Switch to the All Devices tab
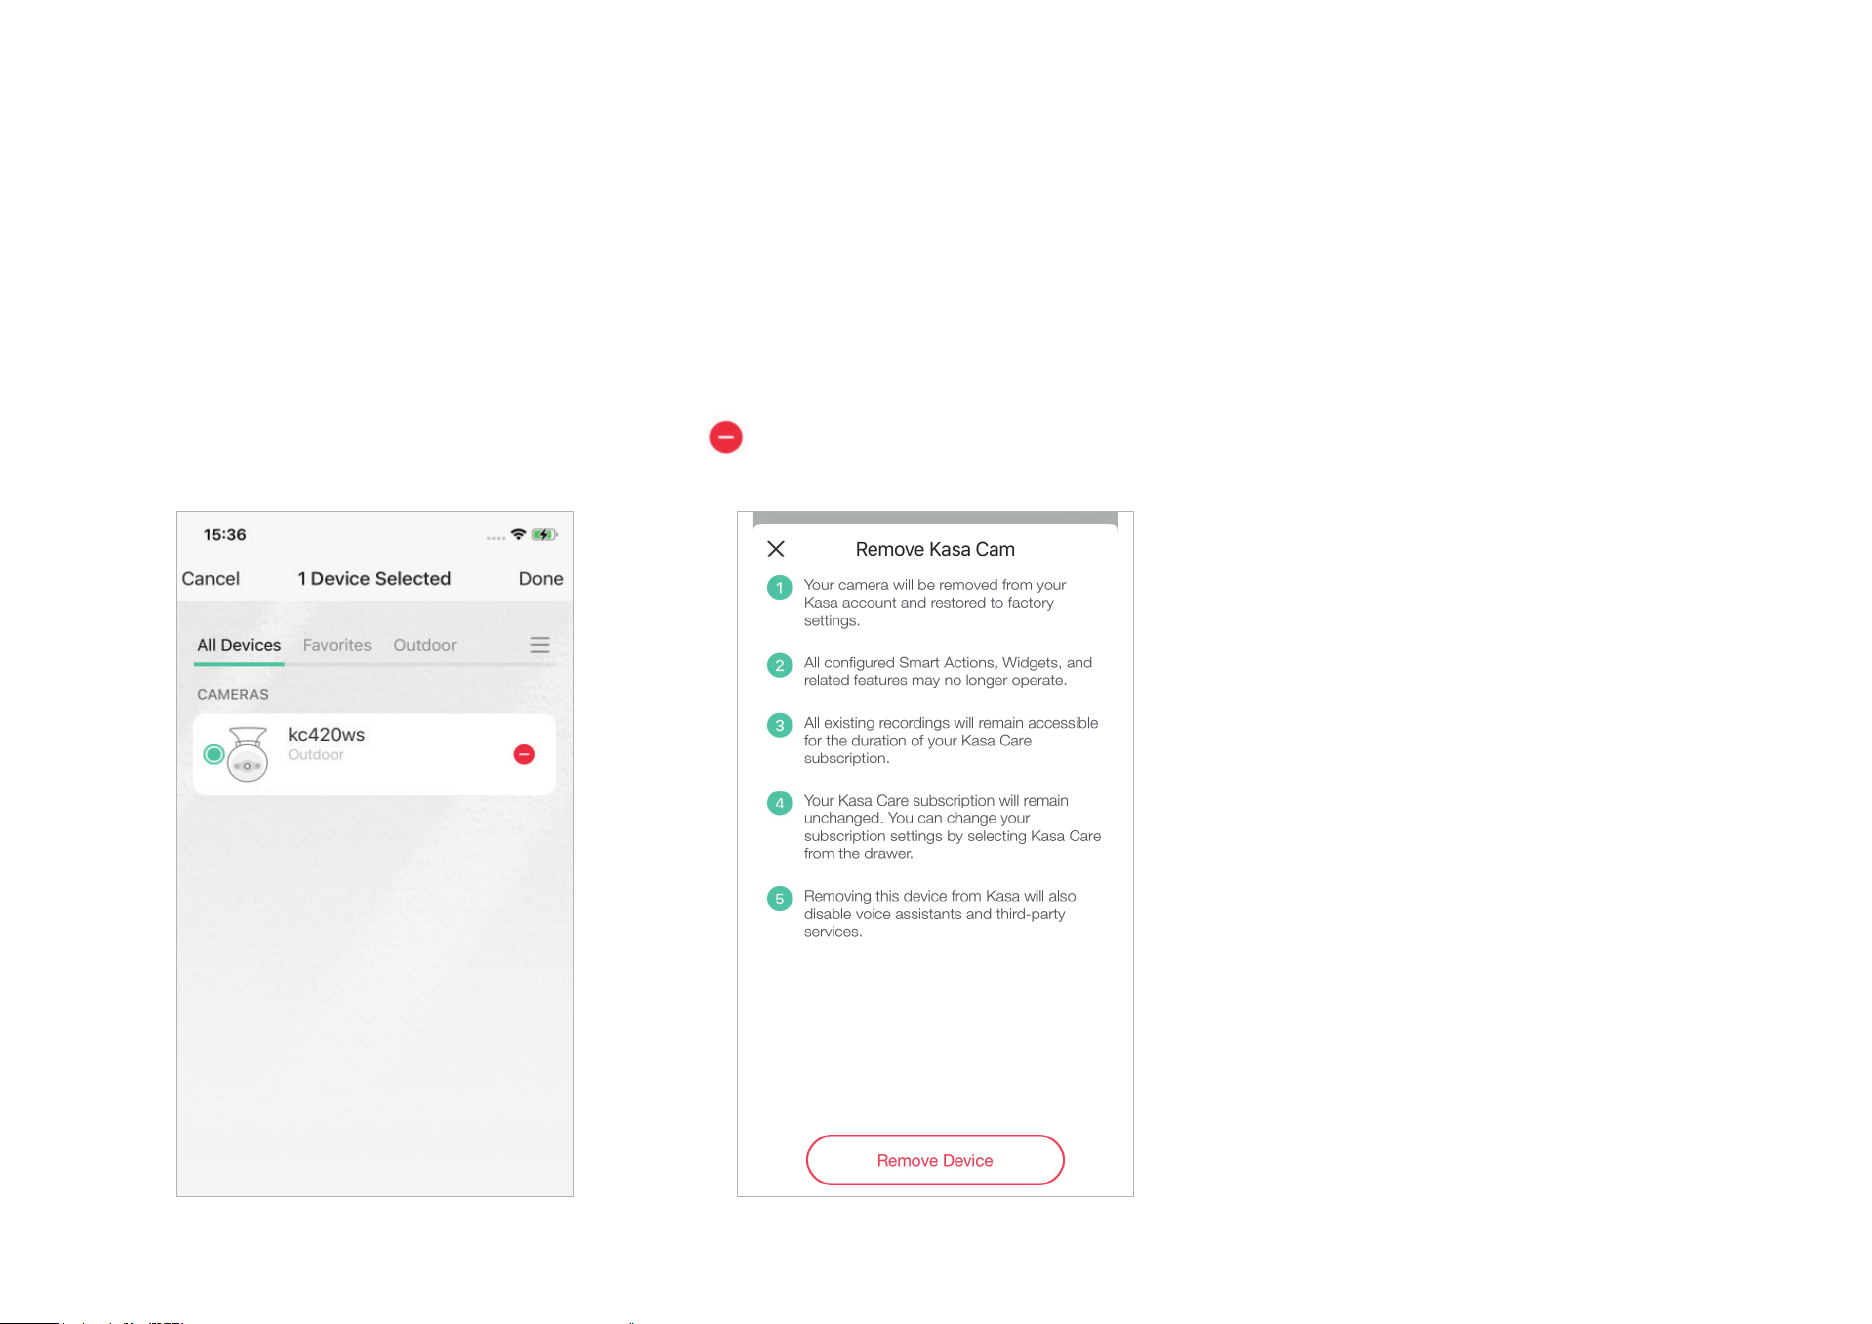The width and height of the screenshot is (1872, 1324). [x=239, y=646]
